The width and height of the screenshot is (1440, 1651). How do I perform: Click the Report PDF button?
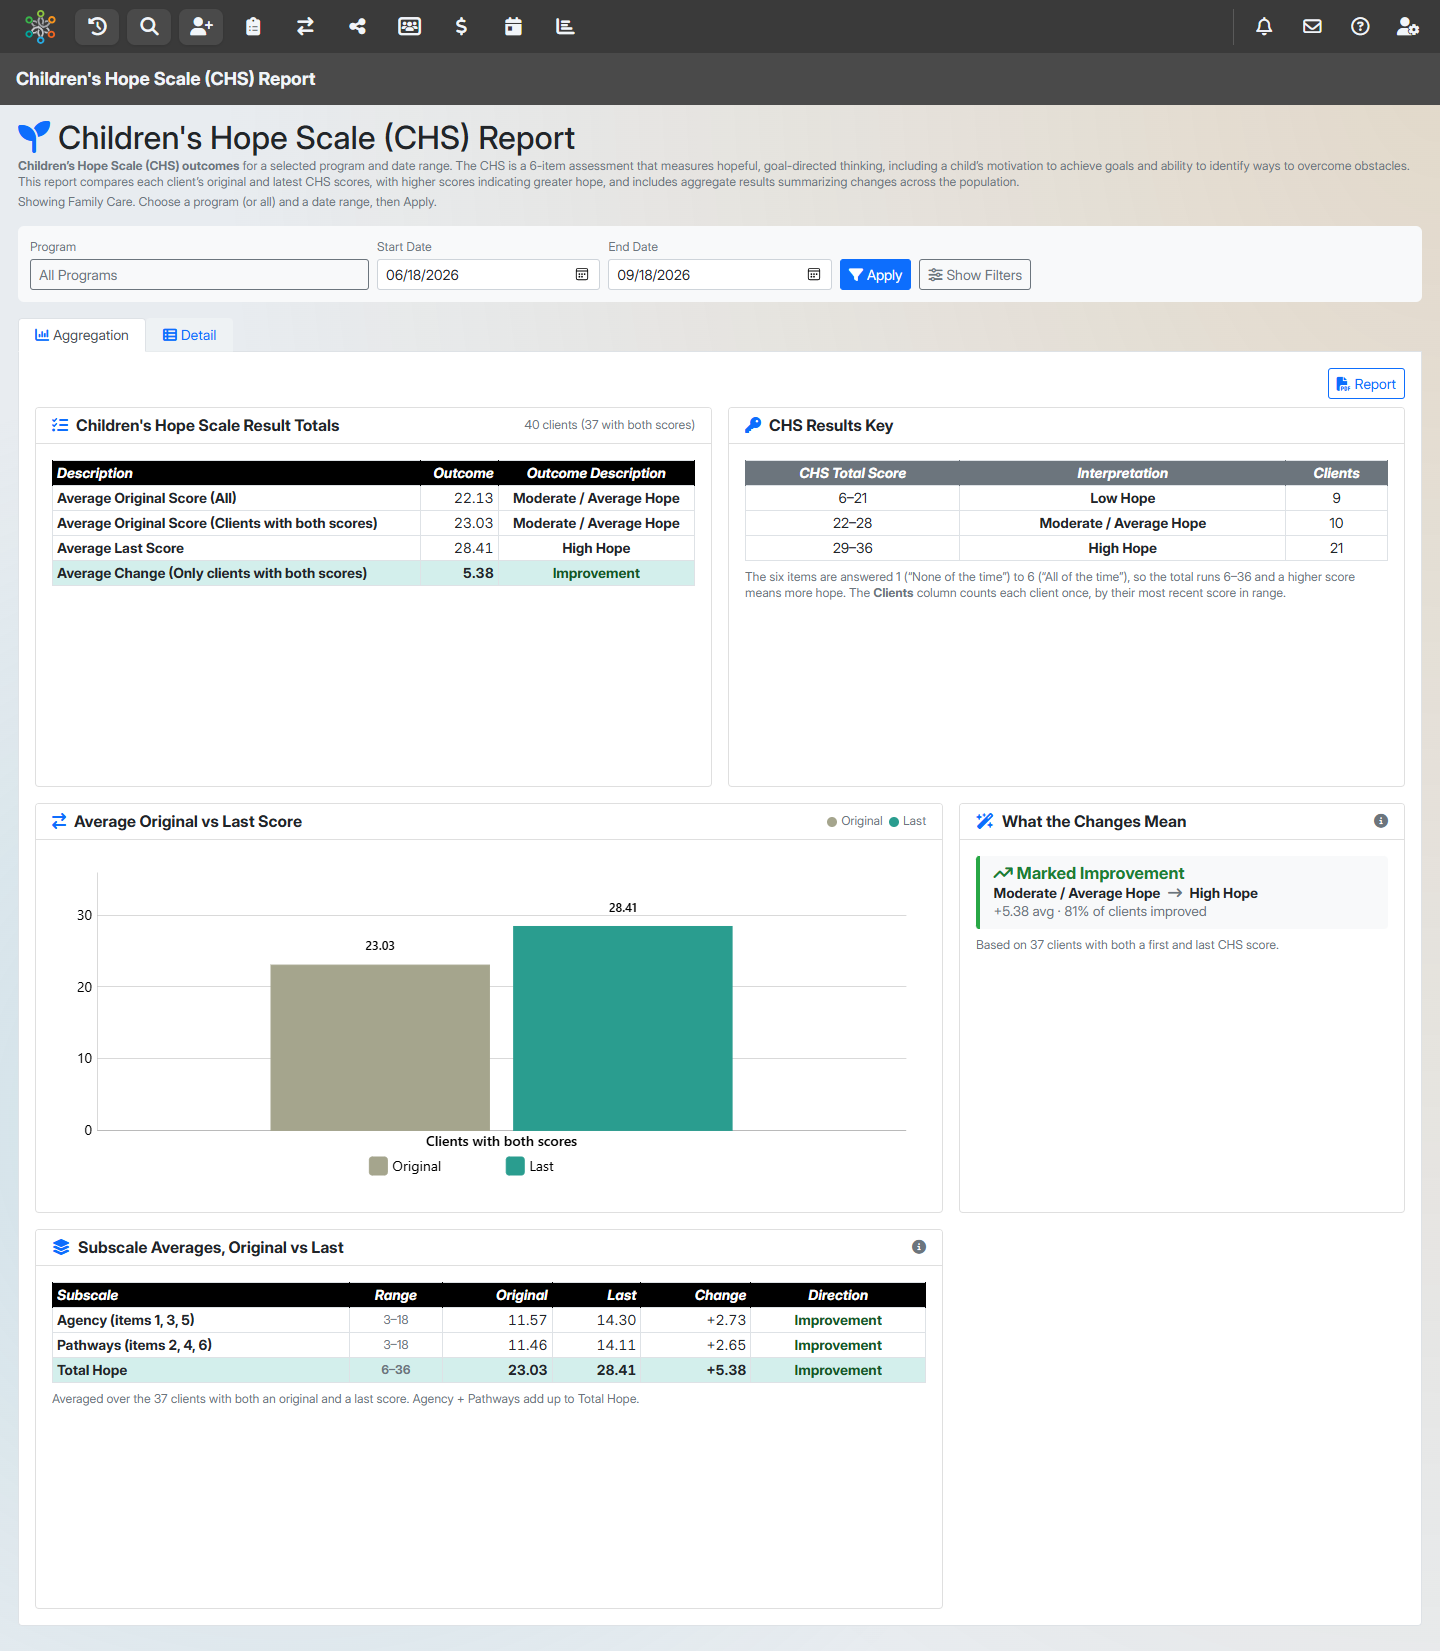click(x=1366, y=384)
